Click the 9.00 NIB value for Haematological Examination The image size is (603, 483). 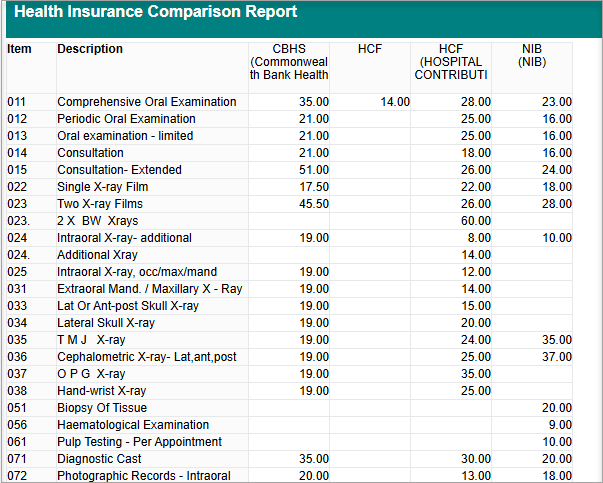click(x=560, y=425)
